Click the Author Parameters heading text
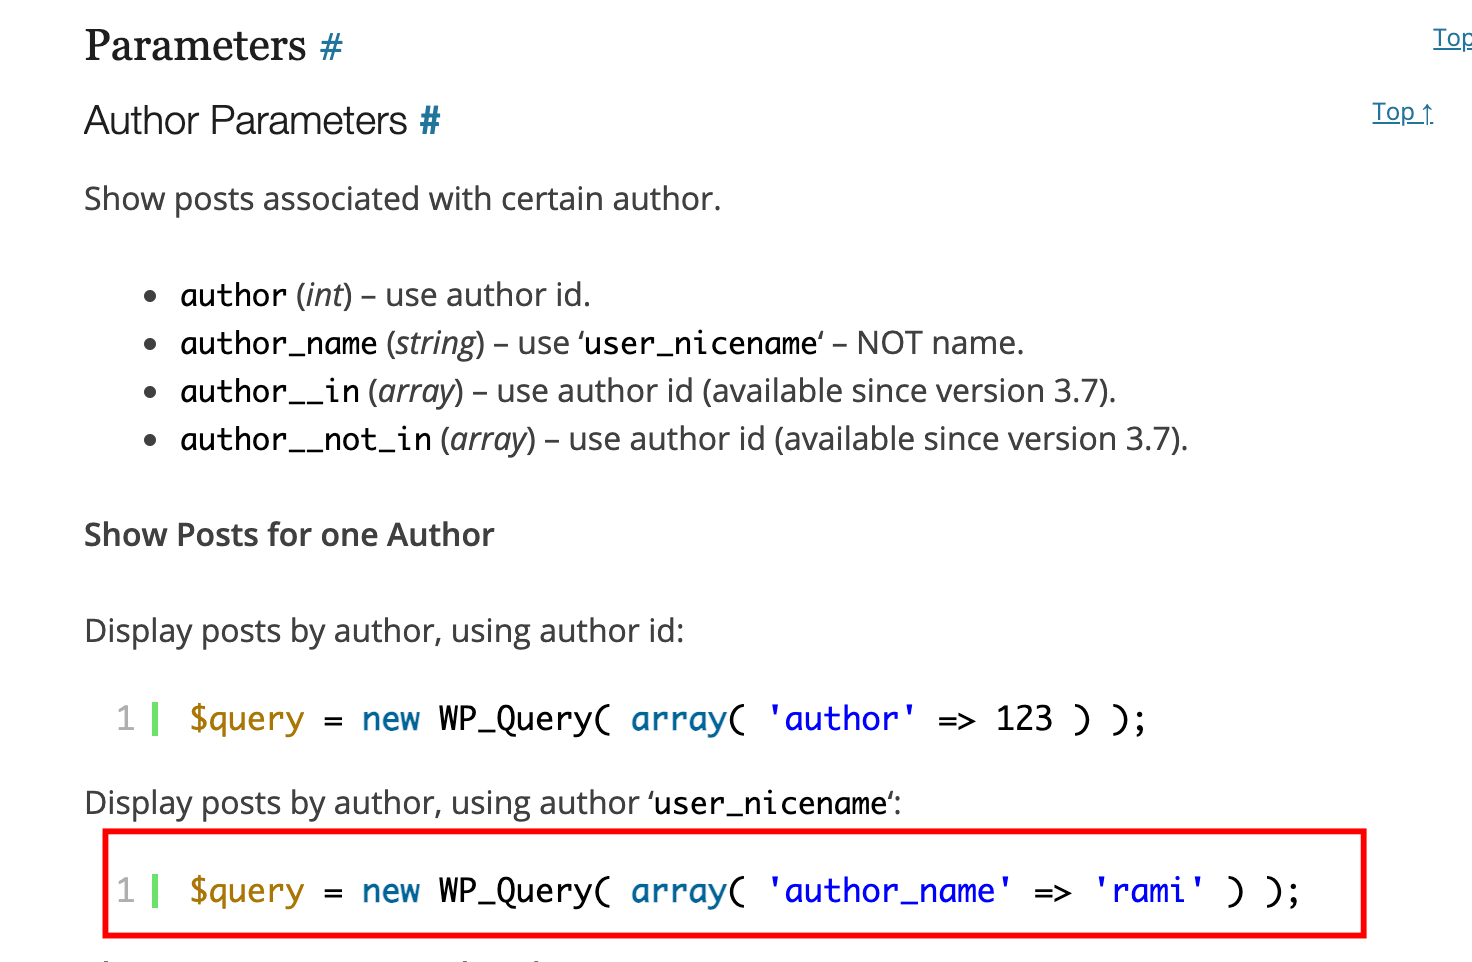The height and width of the screenshot is (962, 1472). pyautogui.click(x=246, y=121)
